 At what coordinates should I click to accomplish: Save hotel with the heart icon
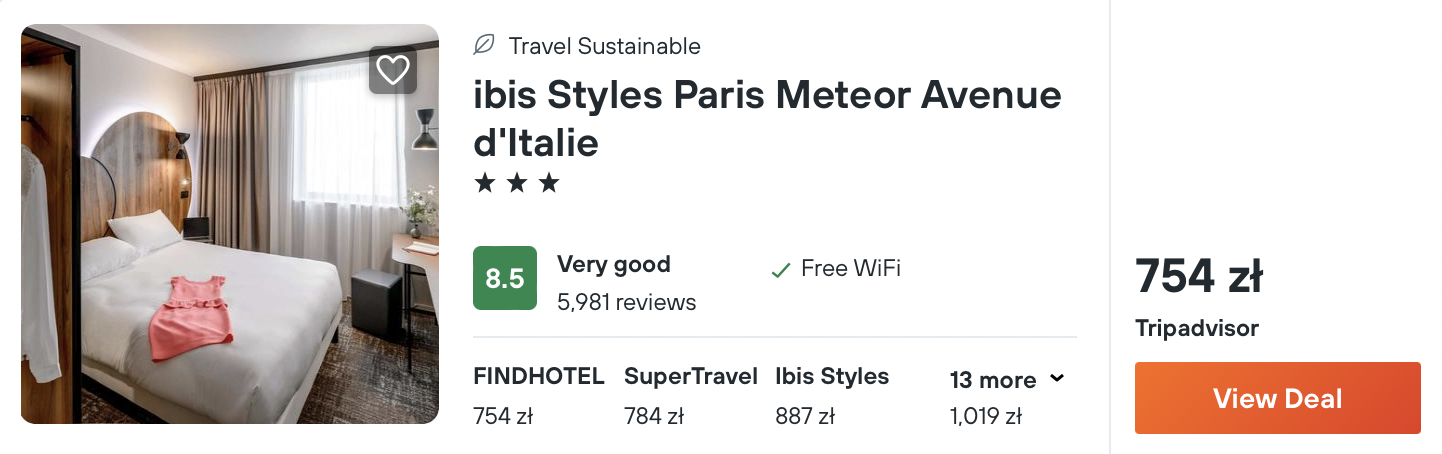(x=392, y=69)
